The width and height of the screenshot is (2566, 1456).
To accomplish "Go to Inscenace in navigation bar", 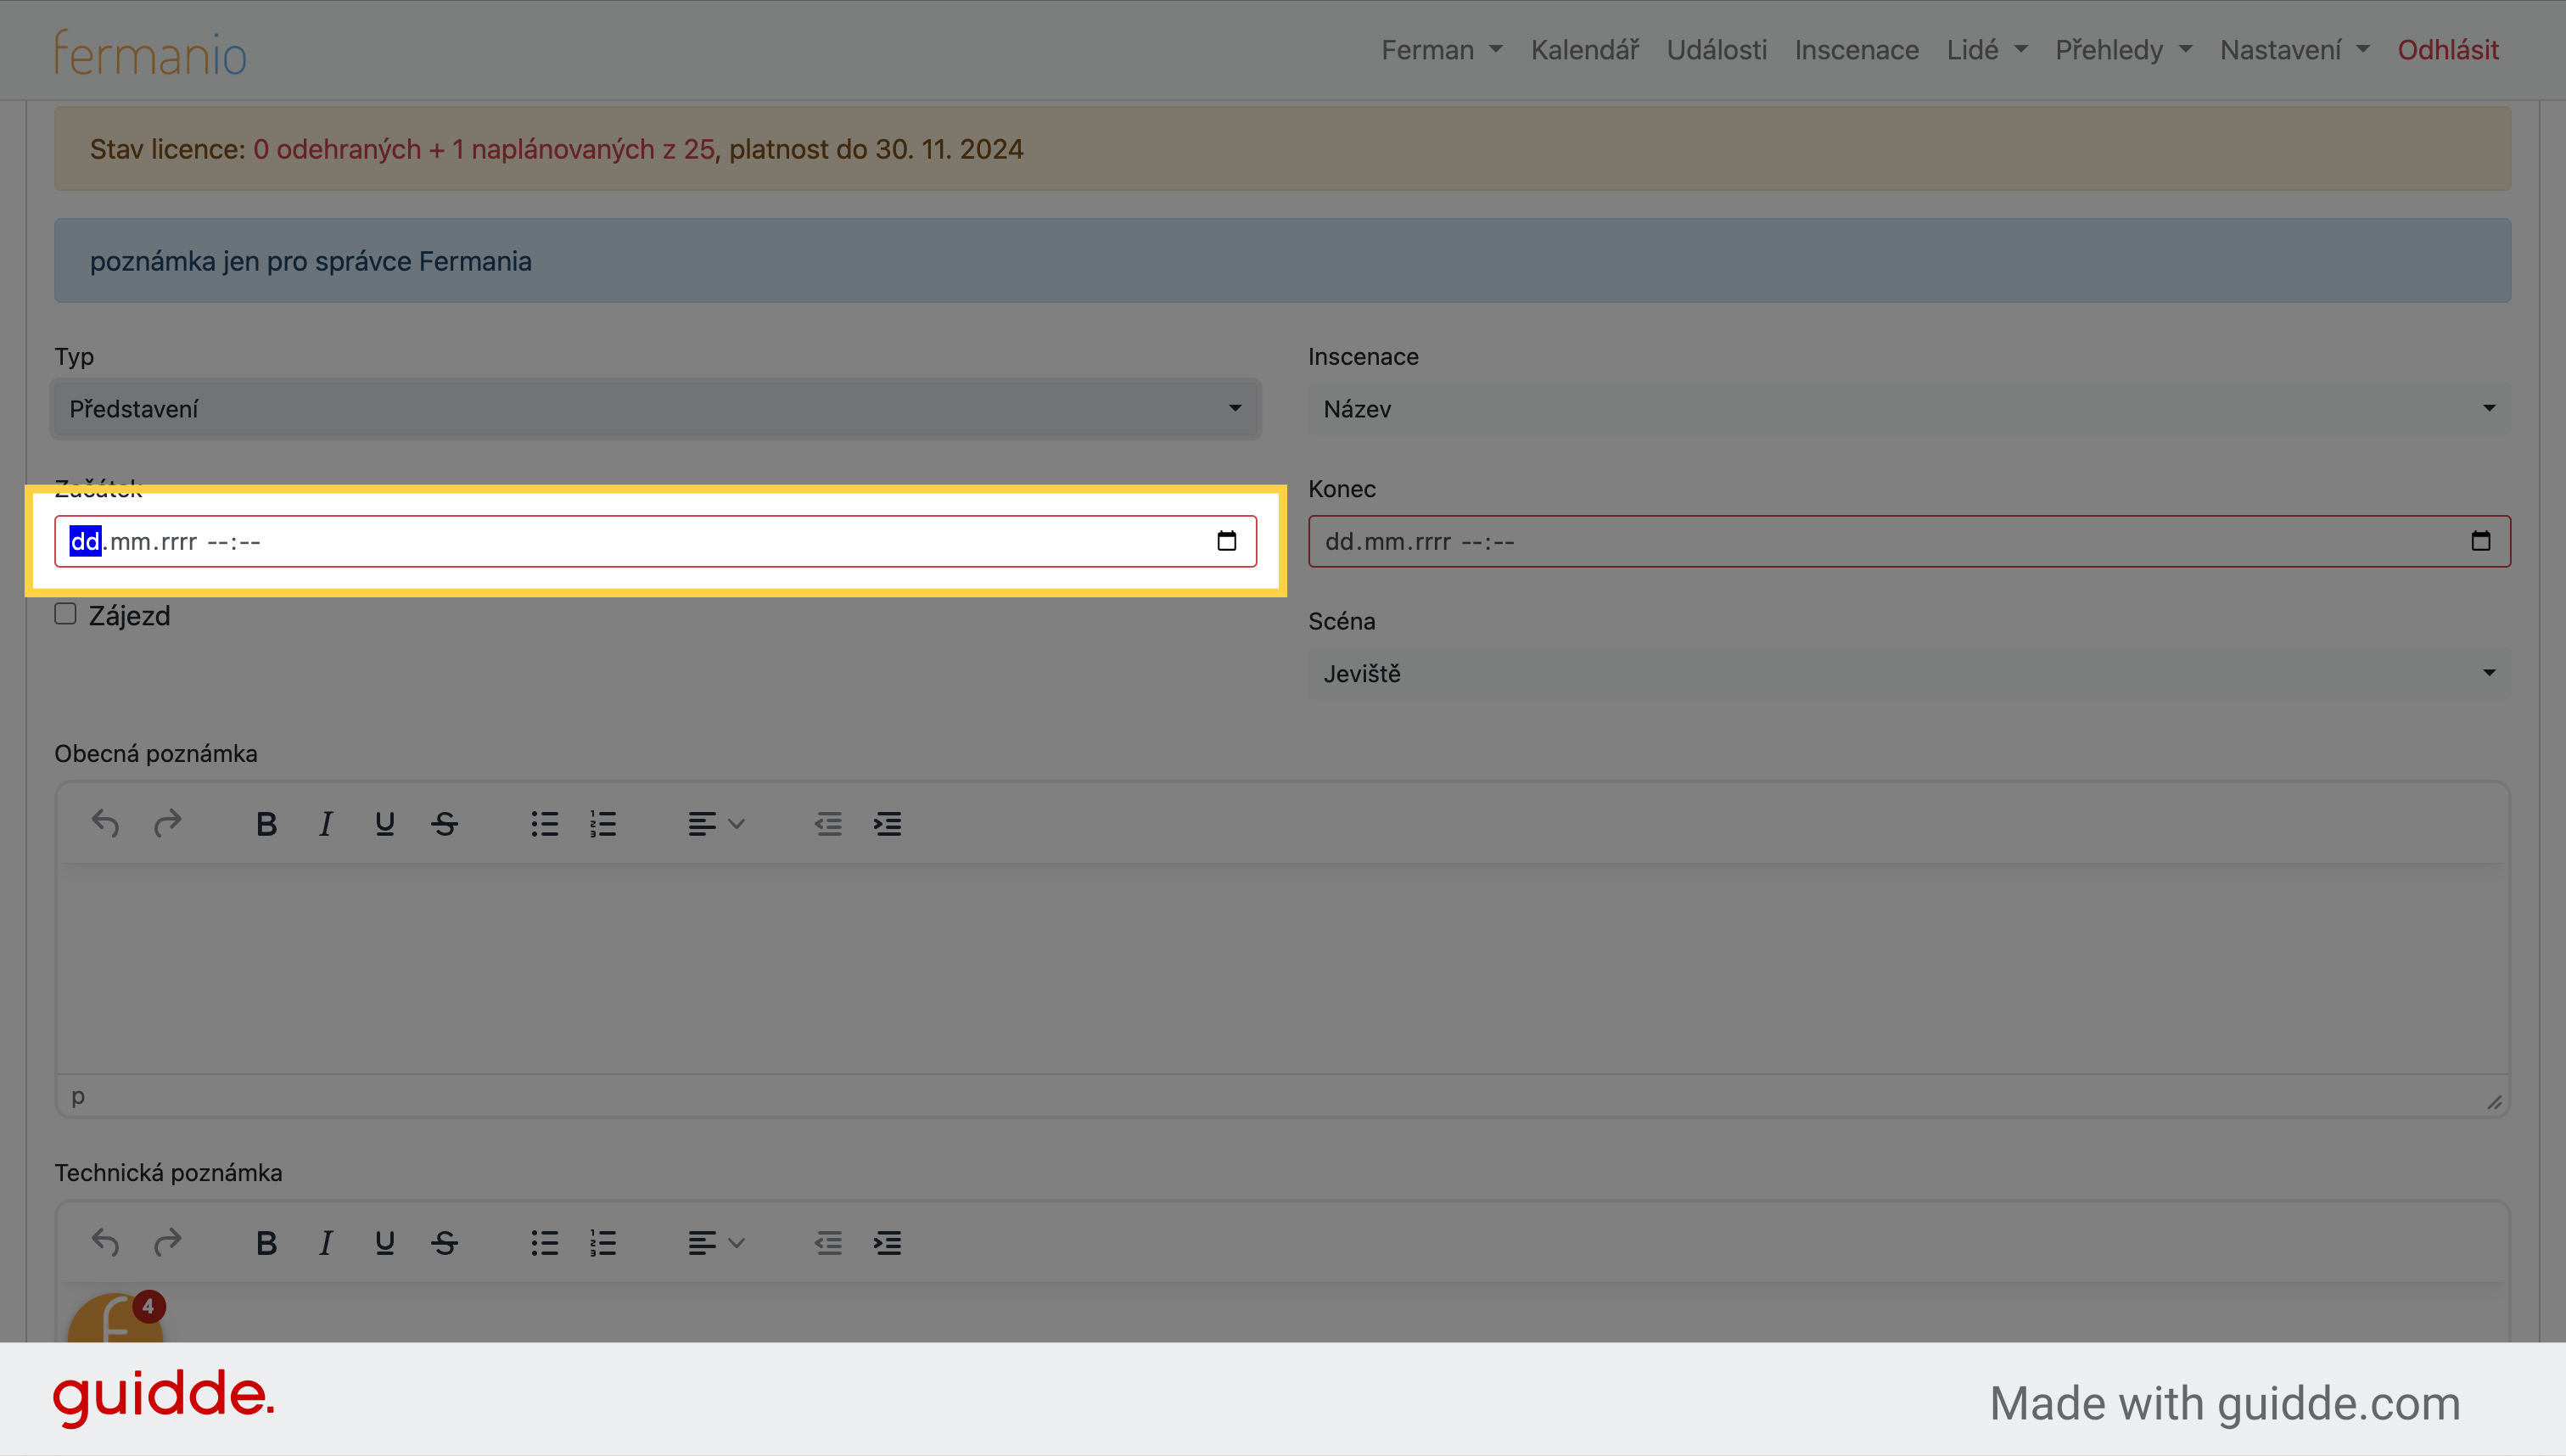I will (1856, 50).
